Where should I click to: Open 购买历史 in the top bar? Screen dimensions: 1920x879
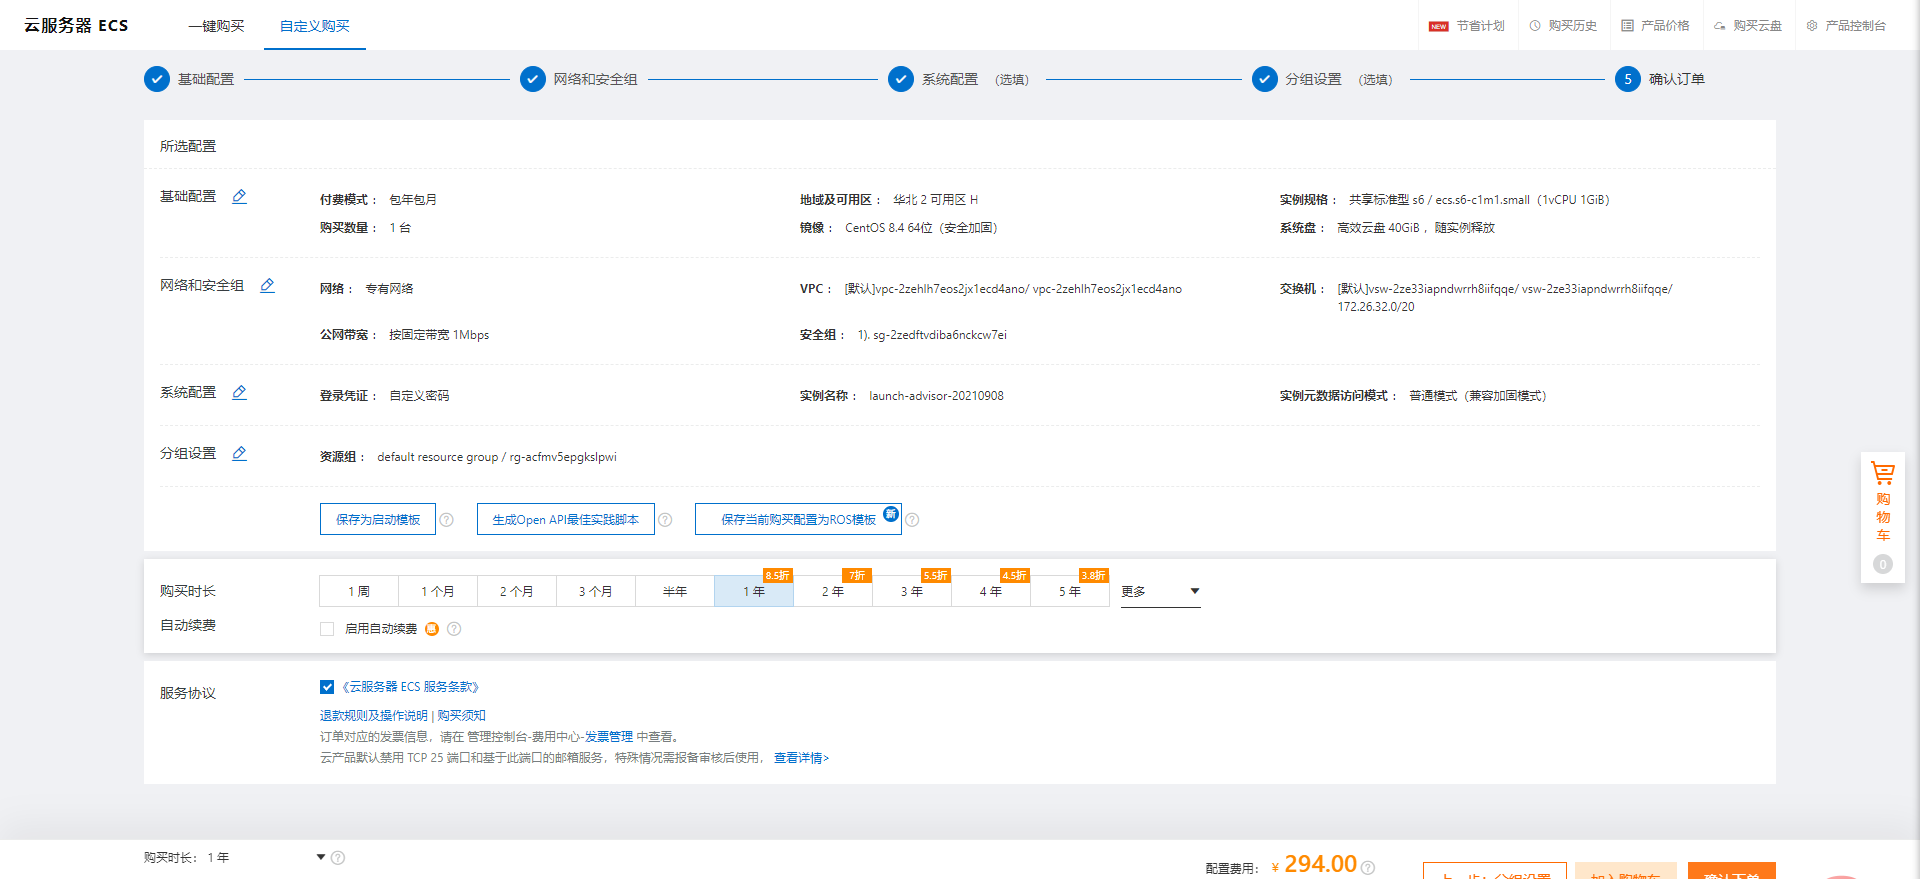[1563, 26]
